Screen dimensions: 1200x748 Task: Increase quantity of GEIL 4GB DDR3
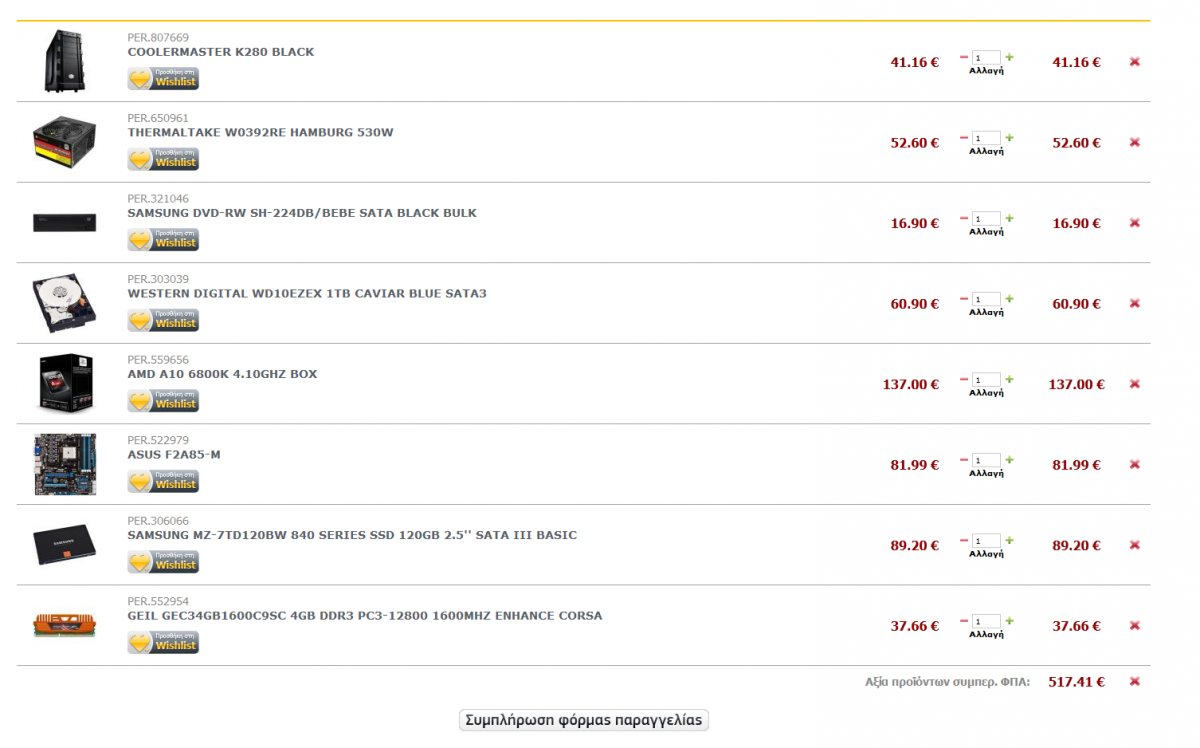tap(1009, 621)
